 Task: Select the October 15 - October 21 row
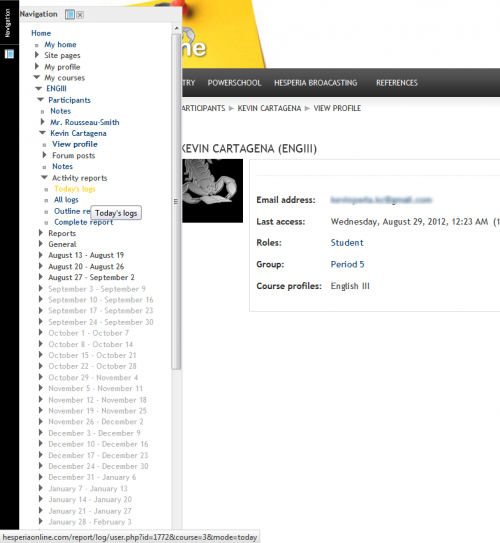(x=92, y=355)
